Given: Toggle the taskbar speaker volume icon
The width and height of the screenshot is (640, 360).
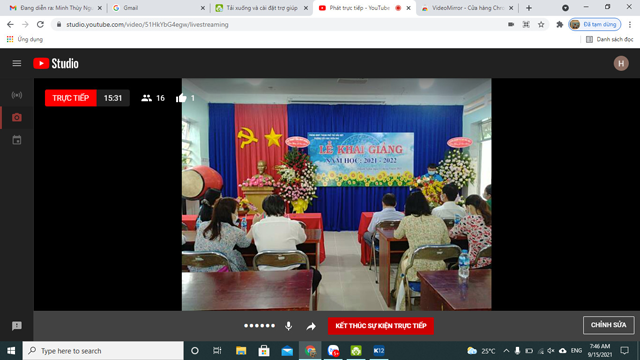Looking at the screenshot, I should (x=551, y=351).
